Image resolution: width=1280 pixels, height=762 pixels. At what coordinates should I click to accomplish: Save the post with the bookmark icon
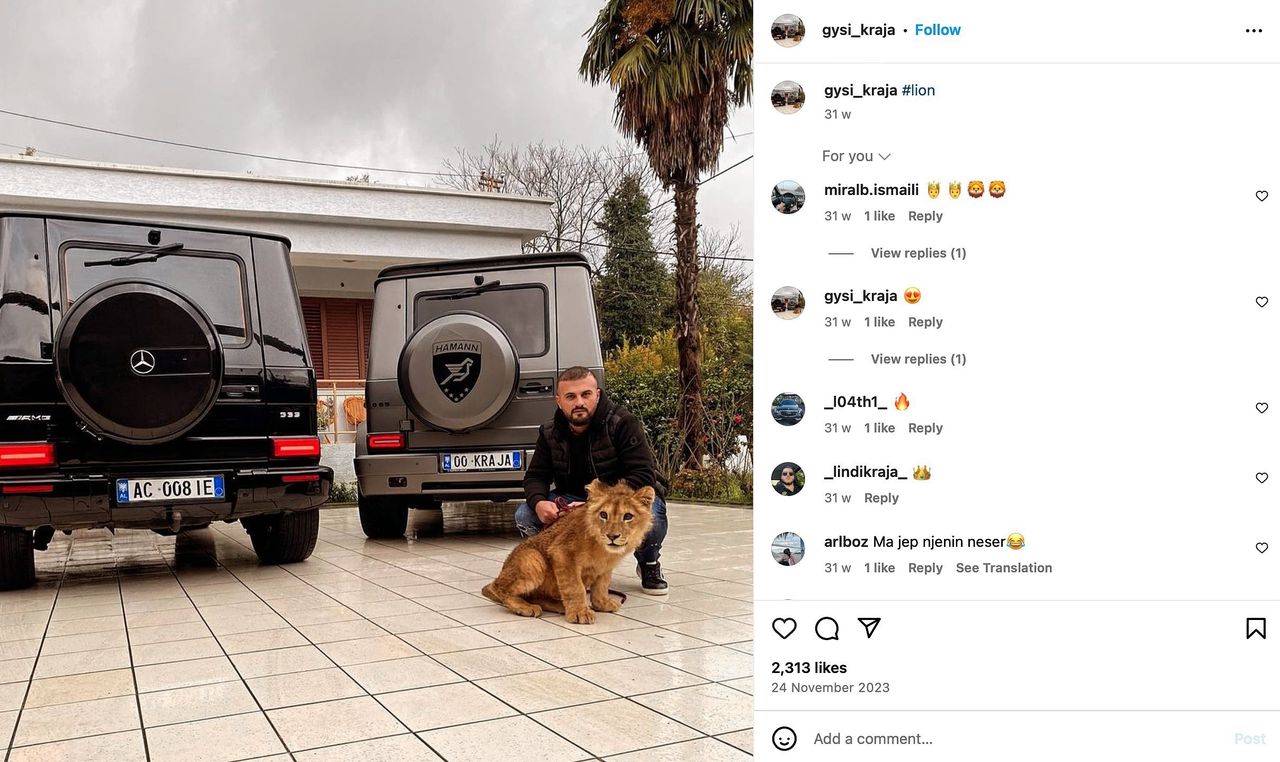coord(1256,628)
